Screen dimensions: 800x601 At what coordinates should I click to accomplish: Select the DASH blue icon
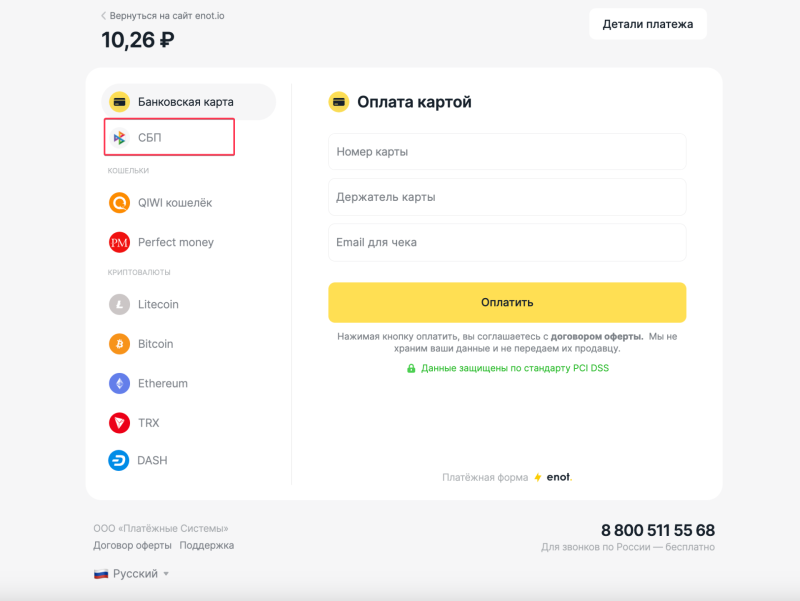pyautogui.click(x=119, y=460)
